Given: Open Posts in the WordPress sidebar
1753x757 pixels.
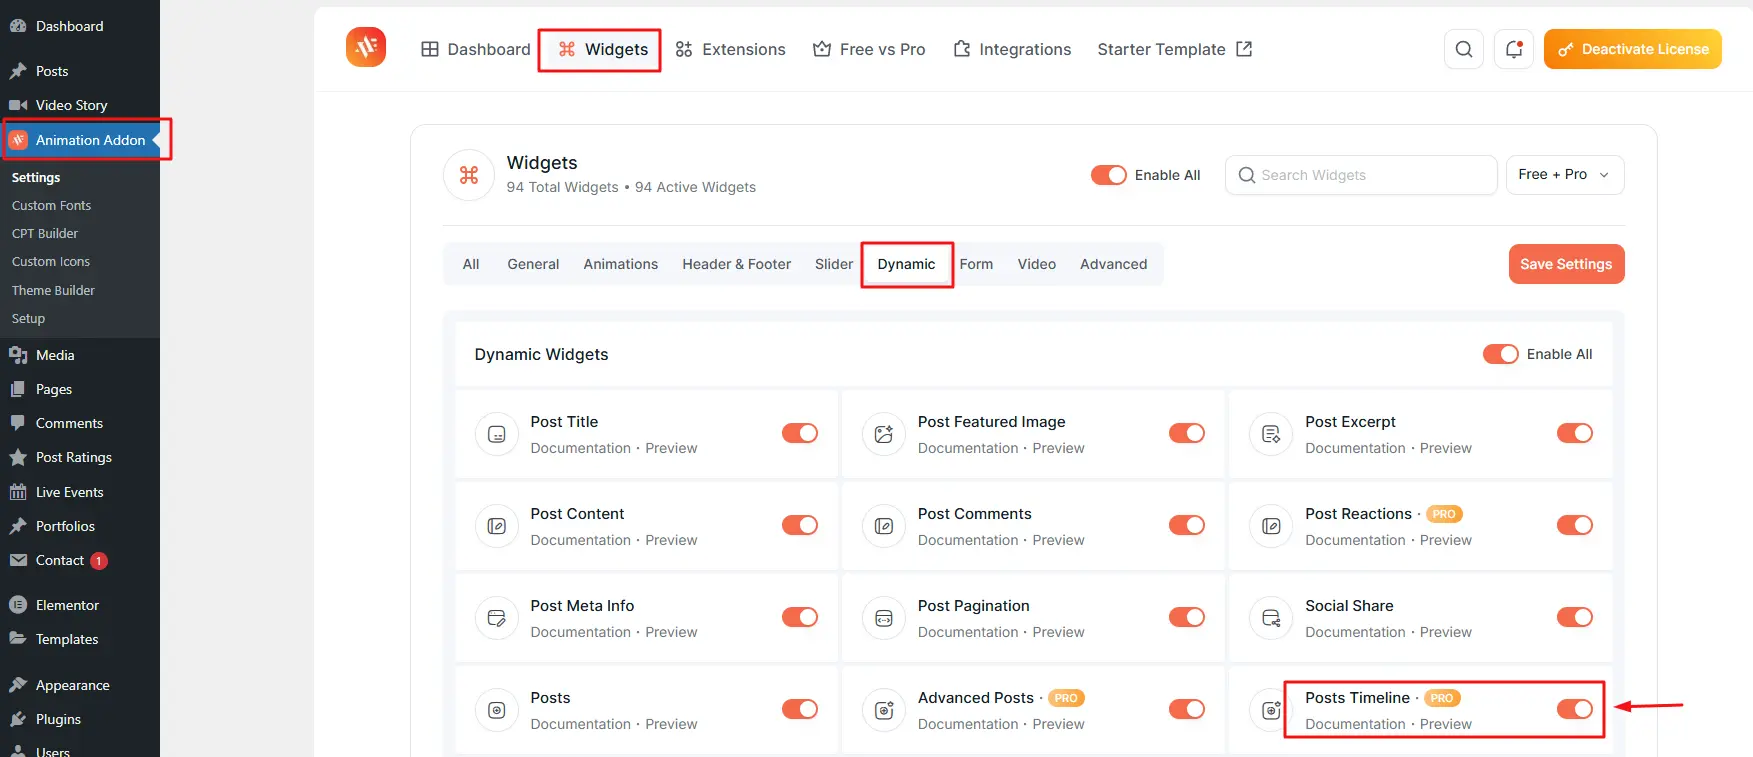Looking at the screenshot, I should click(x=80, y=71).
